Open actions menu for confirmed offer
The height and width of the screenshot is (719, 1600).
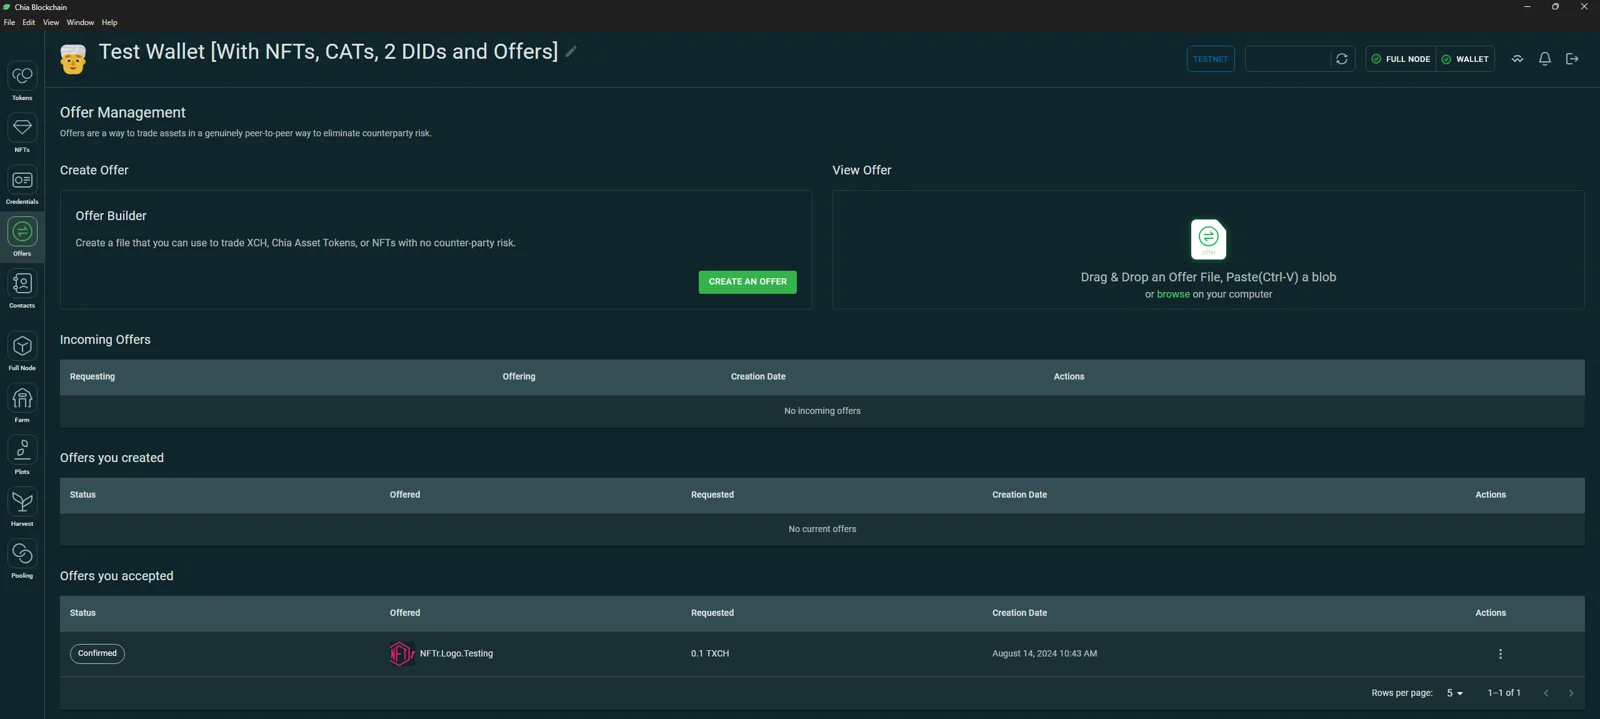point(1500,654)
